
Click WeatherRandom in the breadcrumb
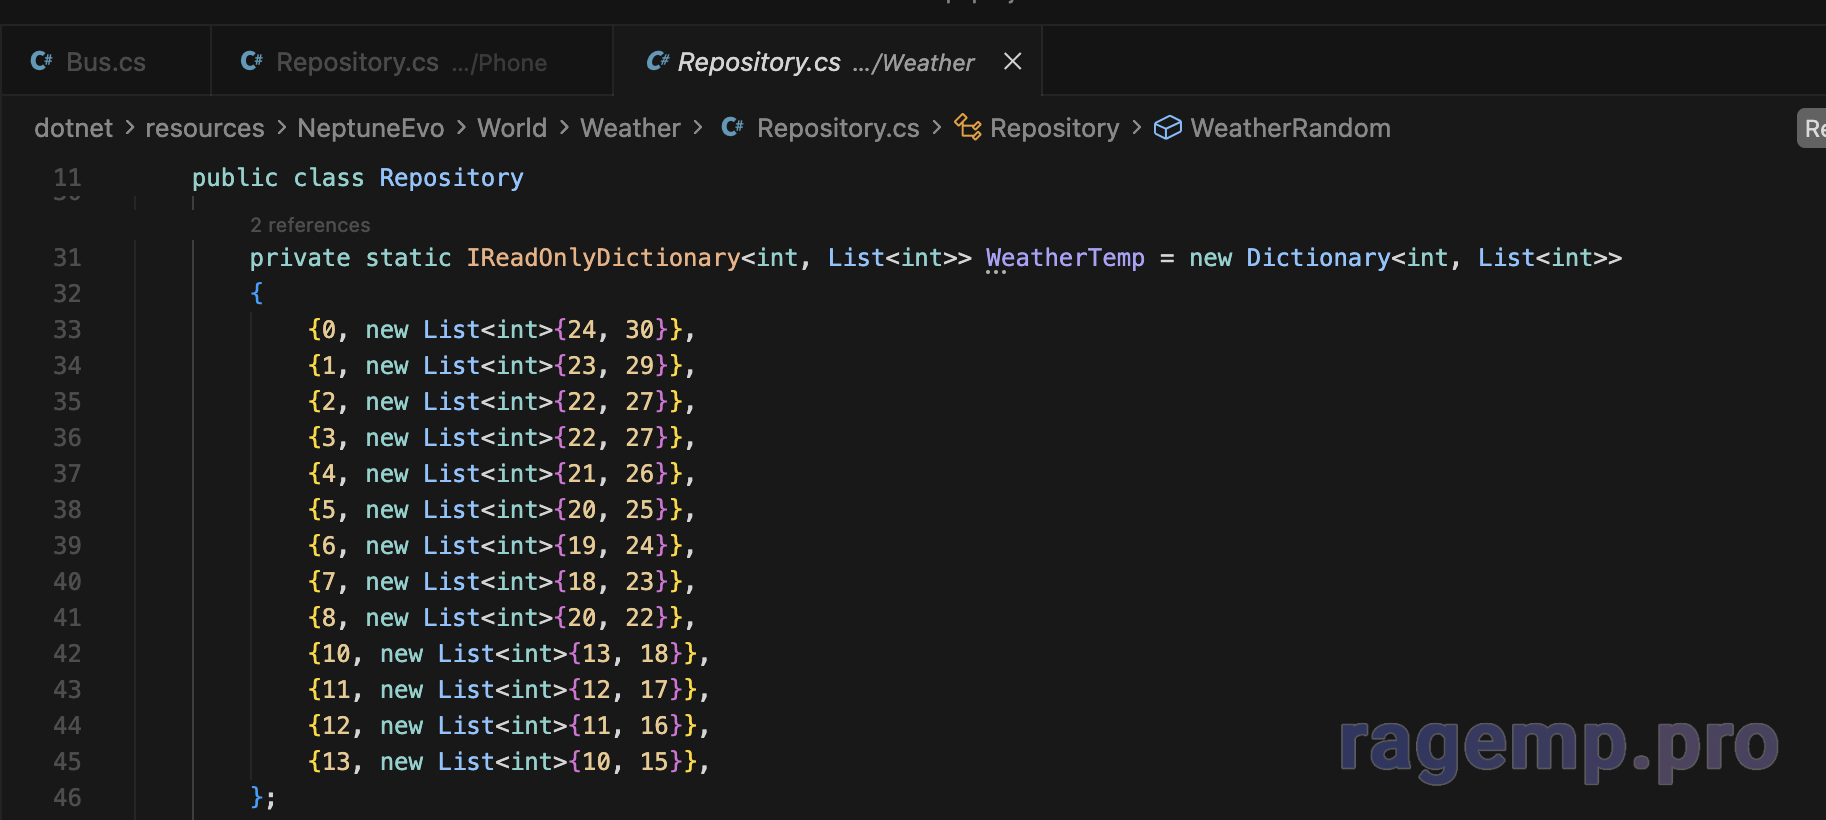click(x=1290, y=128)
